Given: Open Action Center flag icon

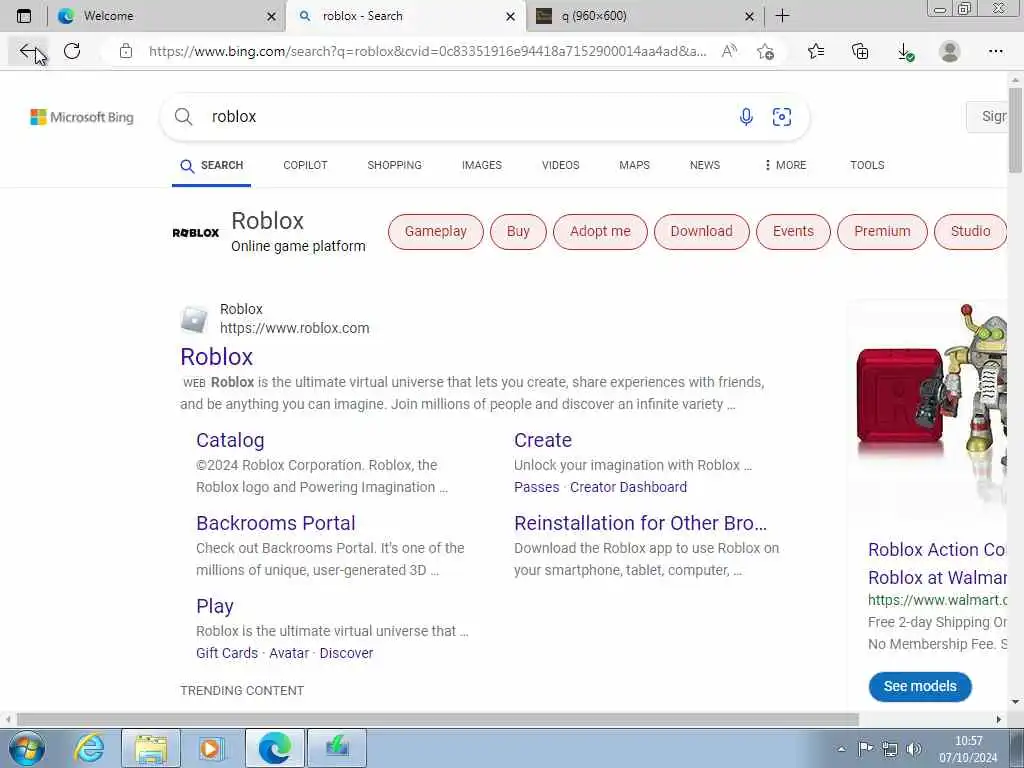Looking at the screenshot, I should coord(865,748).
